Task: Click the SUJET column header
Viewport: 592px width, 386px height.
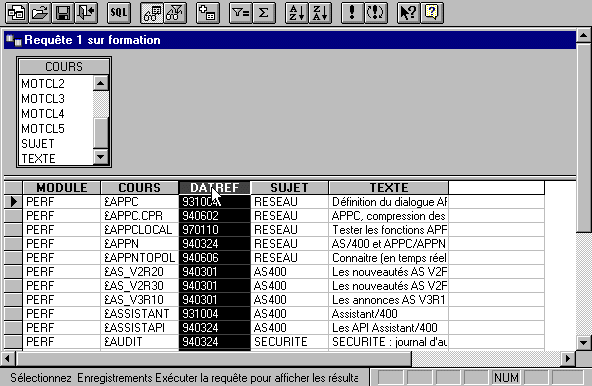Action: [x=289, y=187]
